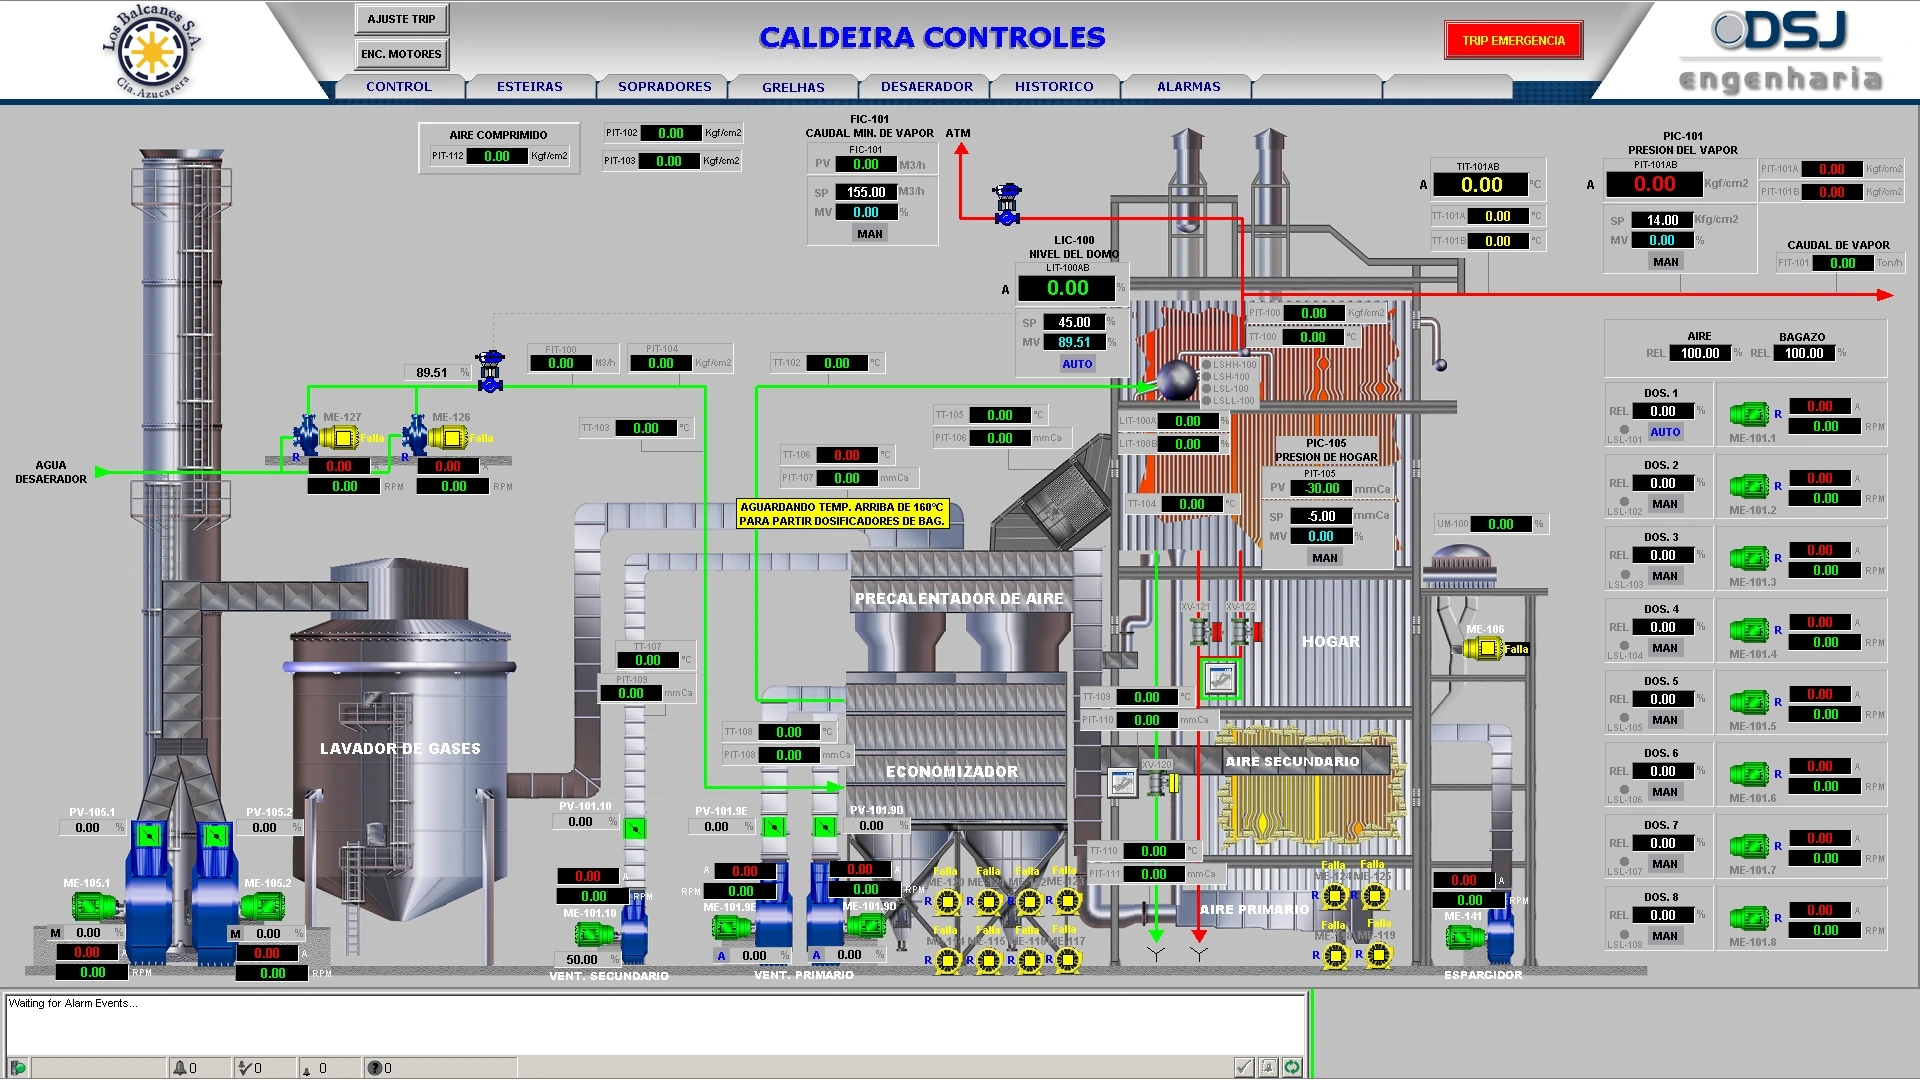Toggle the FIC-101 MAN mode button
This screenshot has width=1920, height=1080.
click(869, 234)
